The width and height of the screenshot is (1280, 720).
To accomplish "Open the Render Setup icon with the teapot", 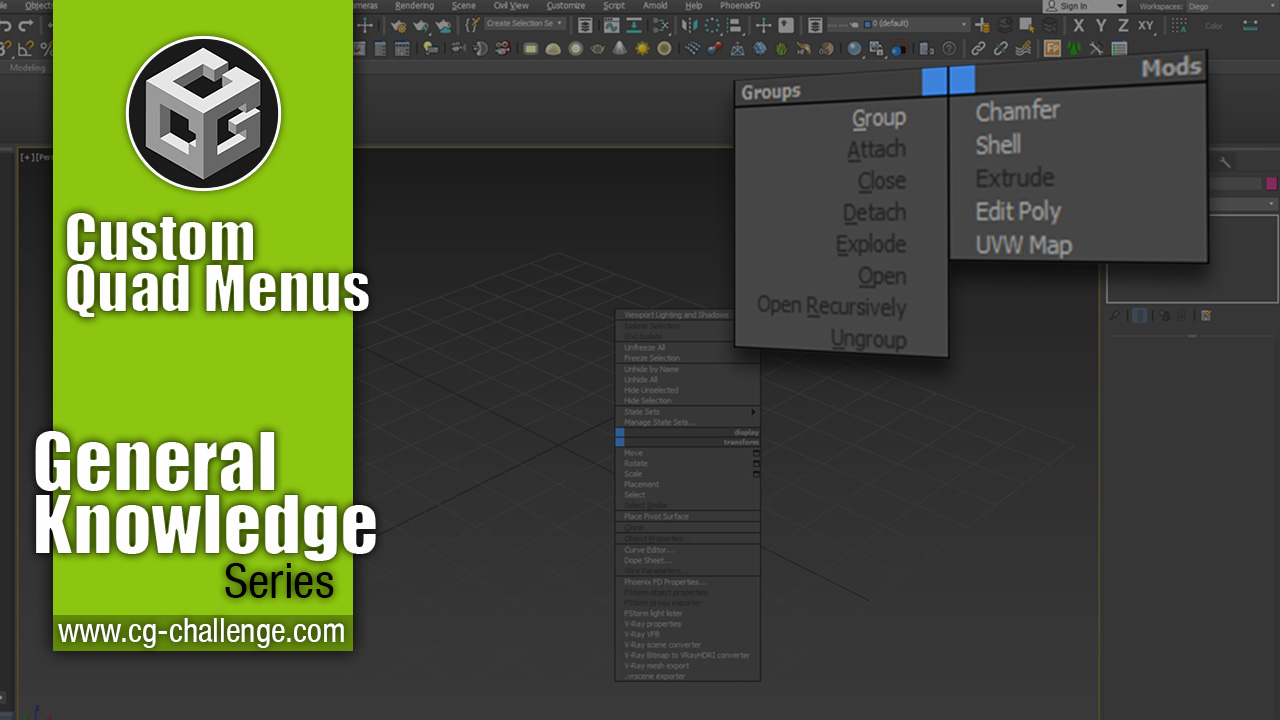I will coord(399,26).
